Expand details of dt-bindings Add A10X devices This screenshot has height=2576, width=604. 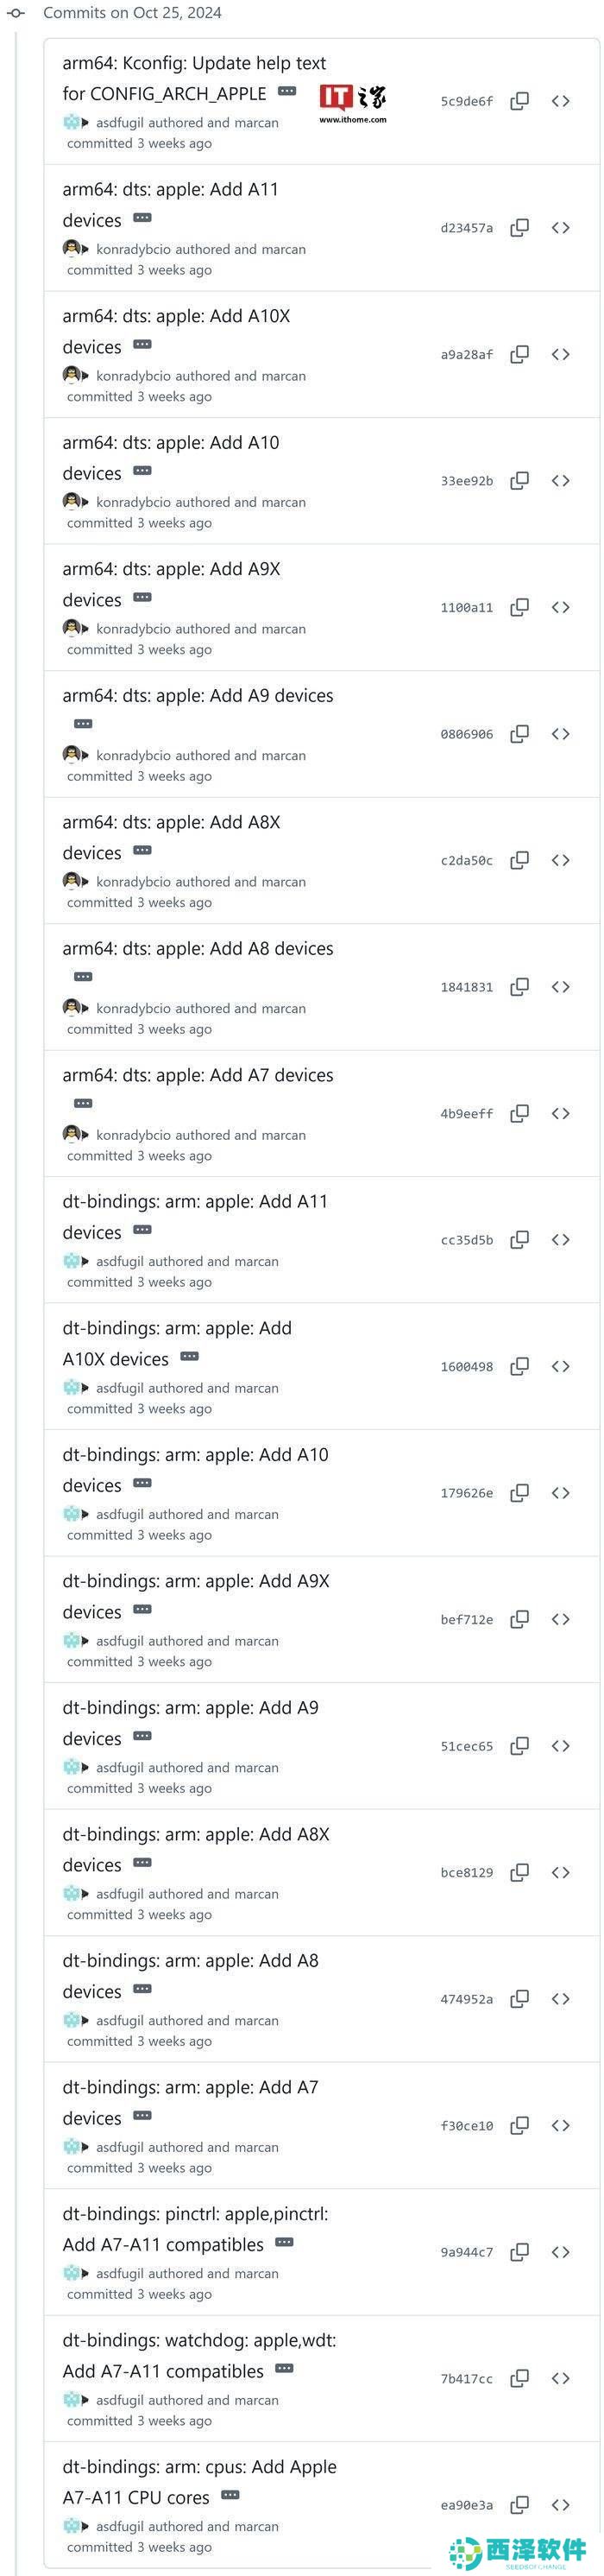click(x=190, y=1356)
